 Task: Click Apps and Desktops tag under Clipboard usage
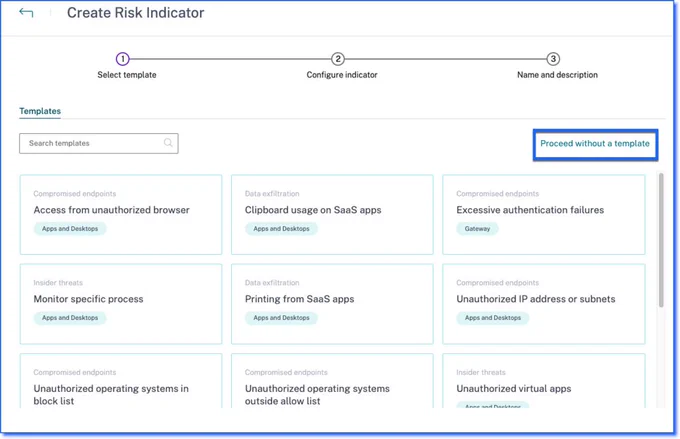[281, 229]
